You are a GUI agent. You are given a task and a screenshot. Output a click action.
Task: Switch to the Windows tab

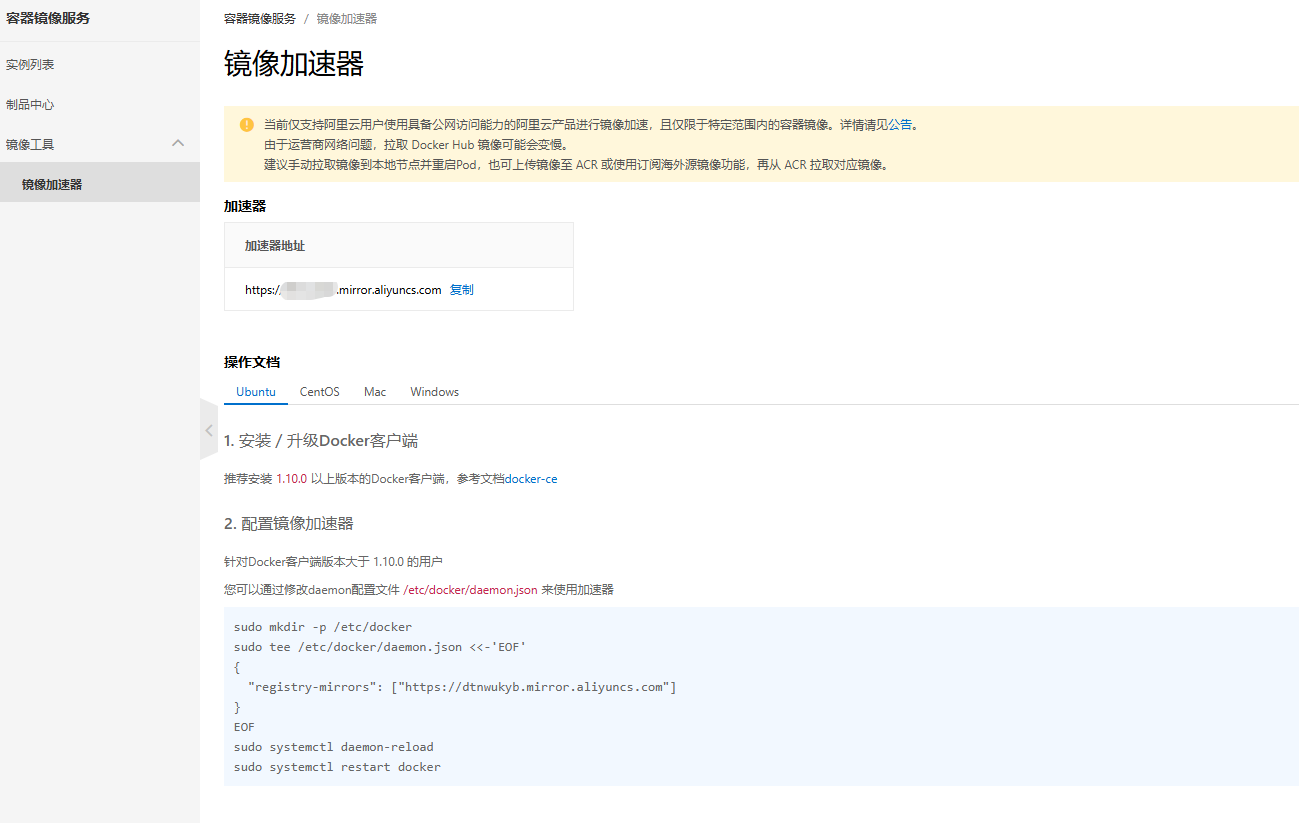click(x=435, y=392)
